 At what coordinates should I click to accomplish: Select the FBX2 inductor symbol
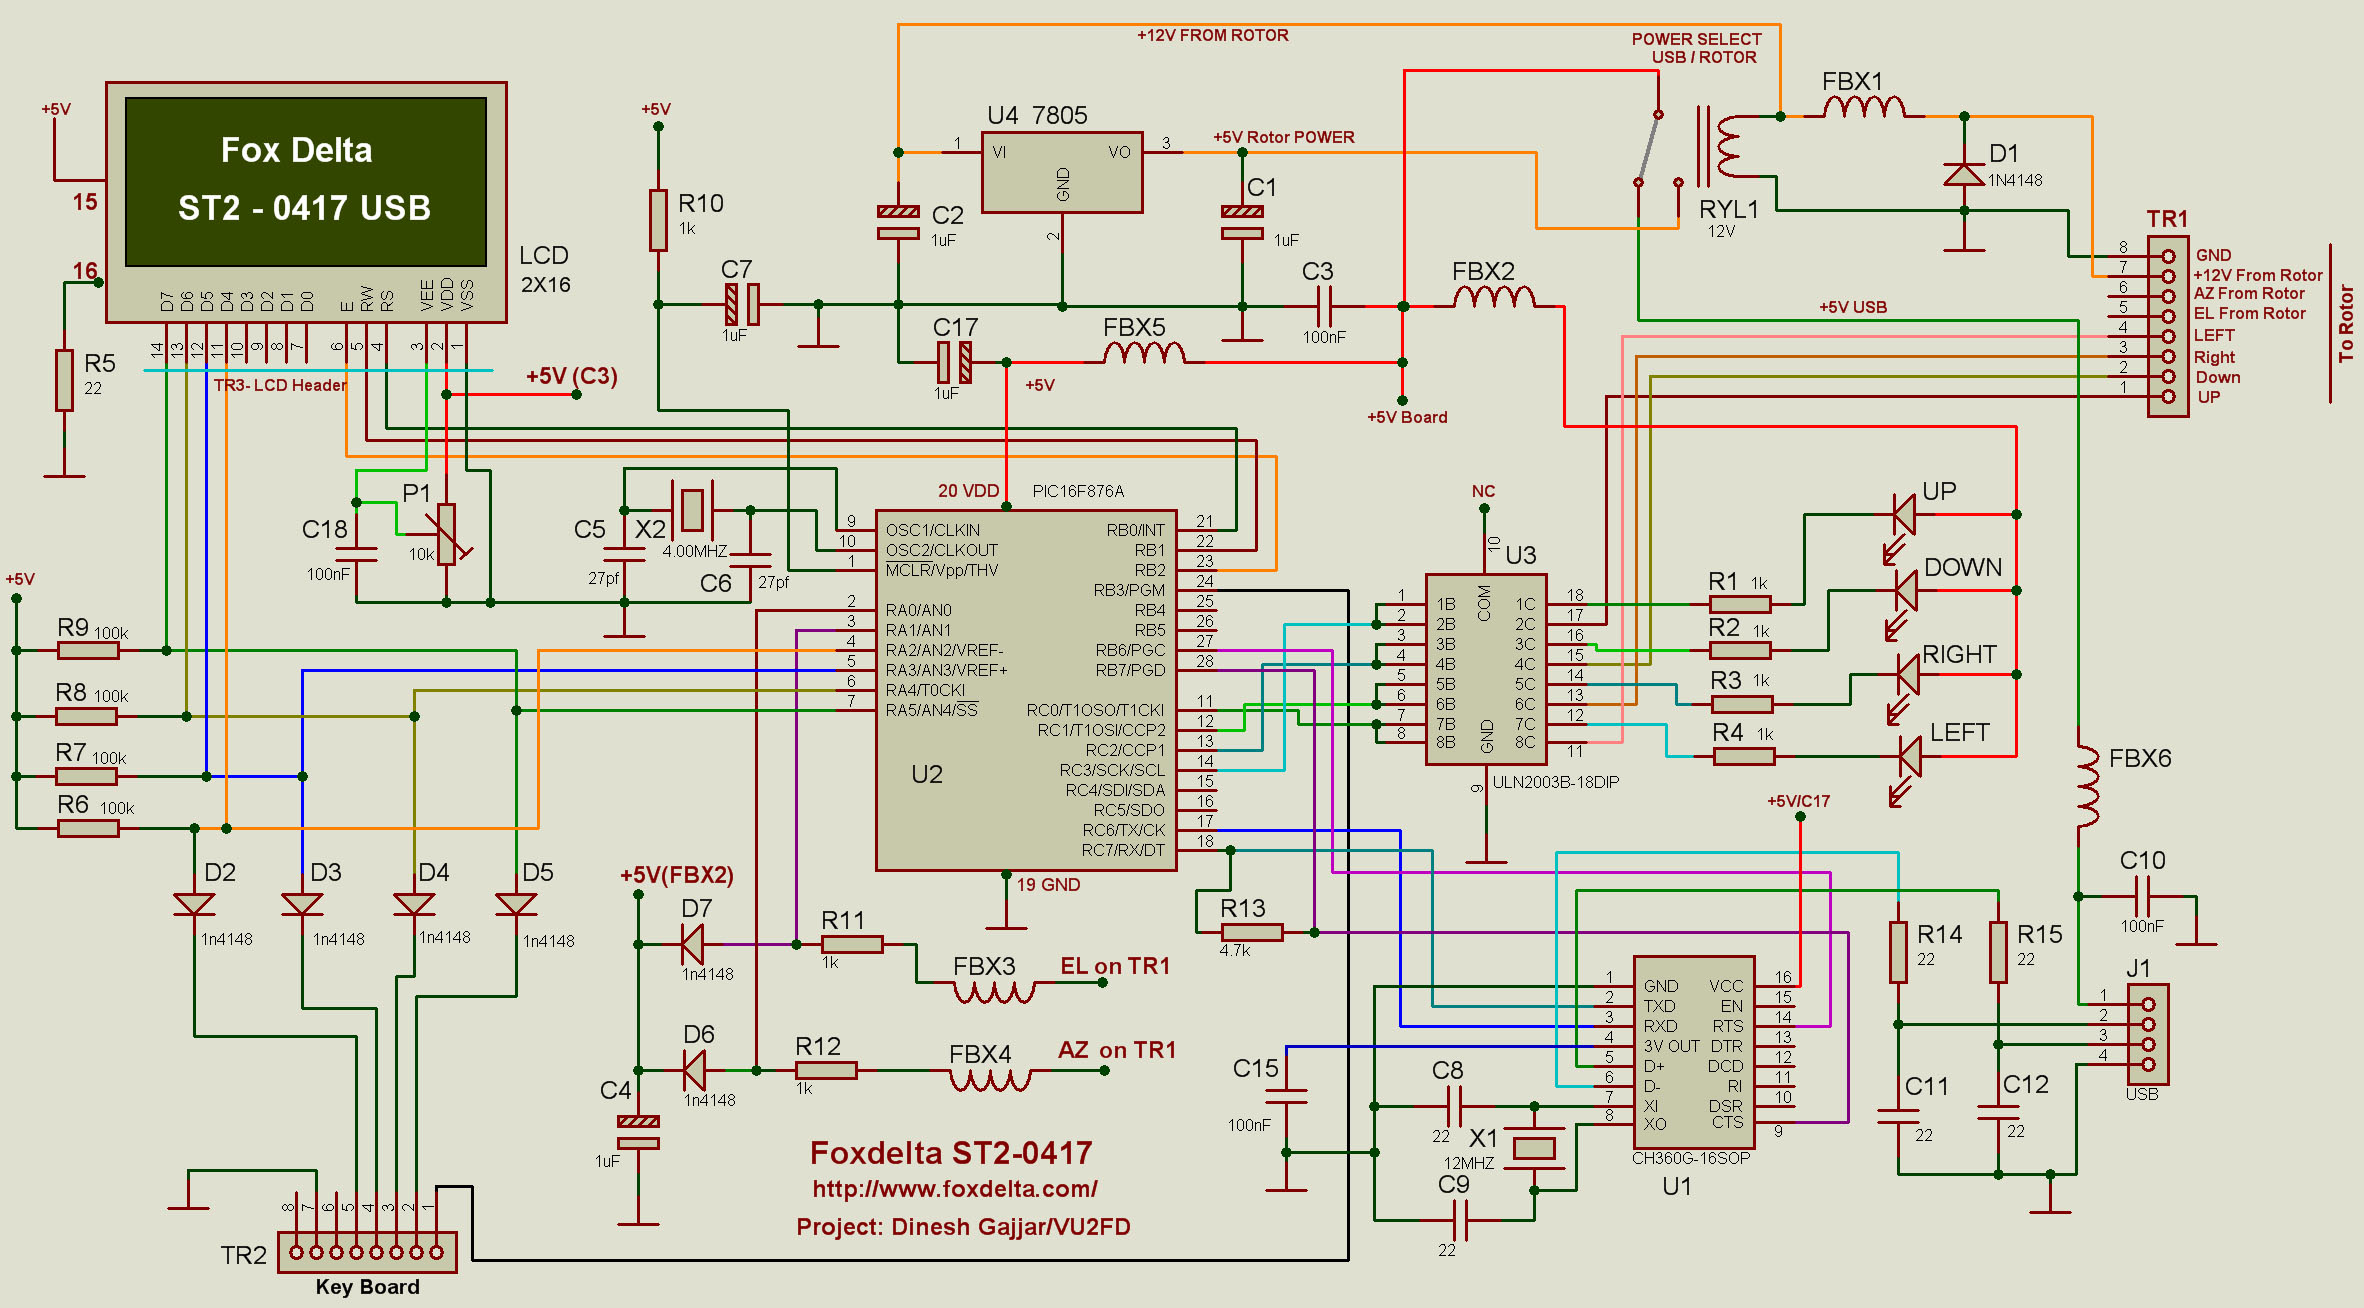pyautogui.click(x=1494, y=296)
